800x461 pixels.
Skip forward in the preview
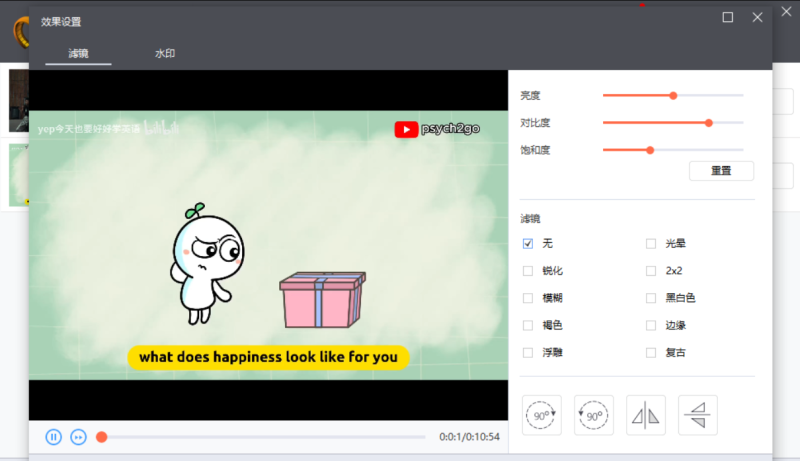(78, 437)
